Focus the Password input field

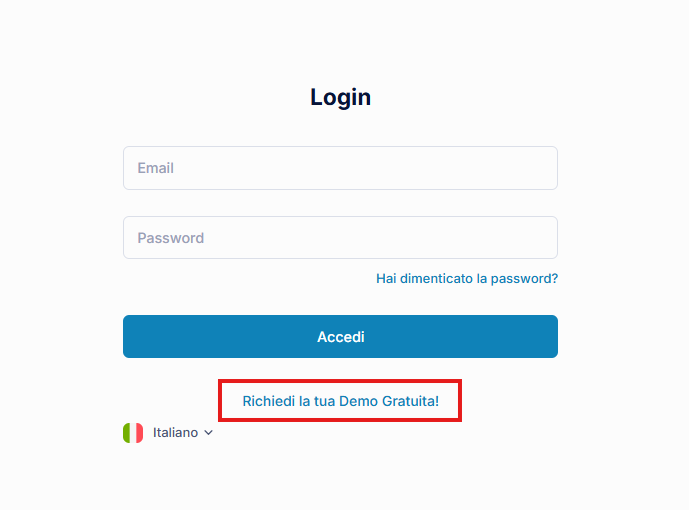(340, 238)
